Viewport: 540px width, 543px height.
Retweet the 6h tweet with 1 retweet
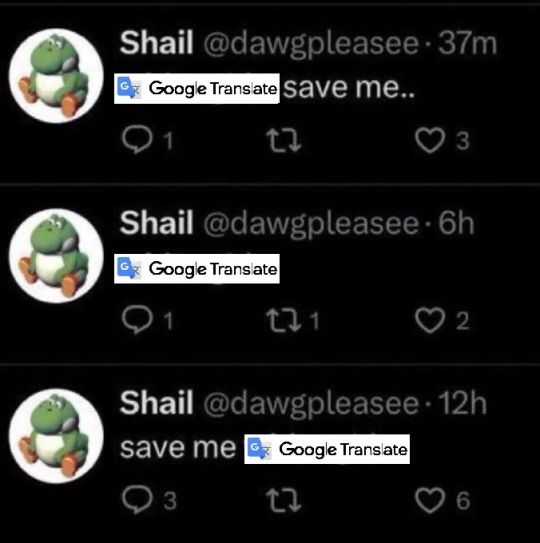tap(284, 321)
